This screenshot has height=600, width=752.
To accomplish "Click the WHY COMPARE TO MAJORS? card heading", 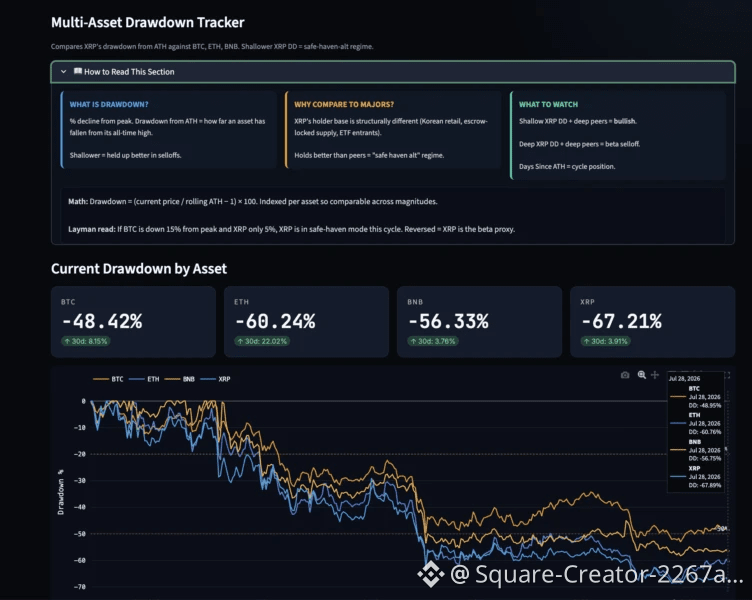I will tap(344, 105).
